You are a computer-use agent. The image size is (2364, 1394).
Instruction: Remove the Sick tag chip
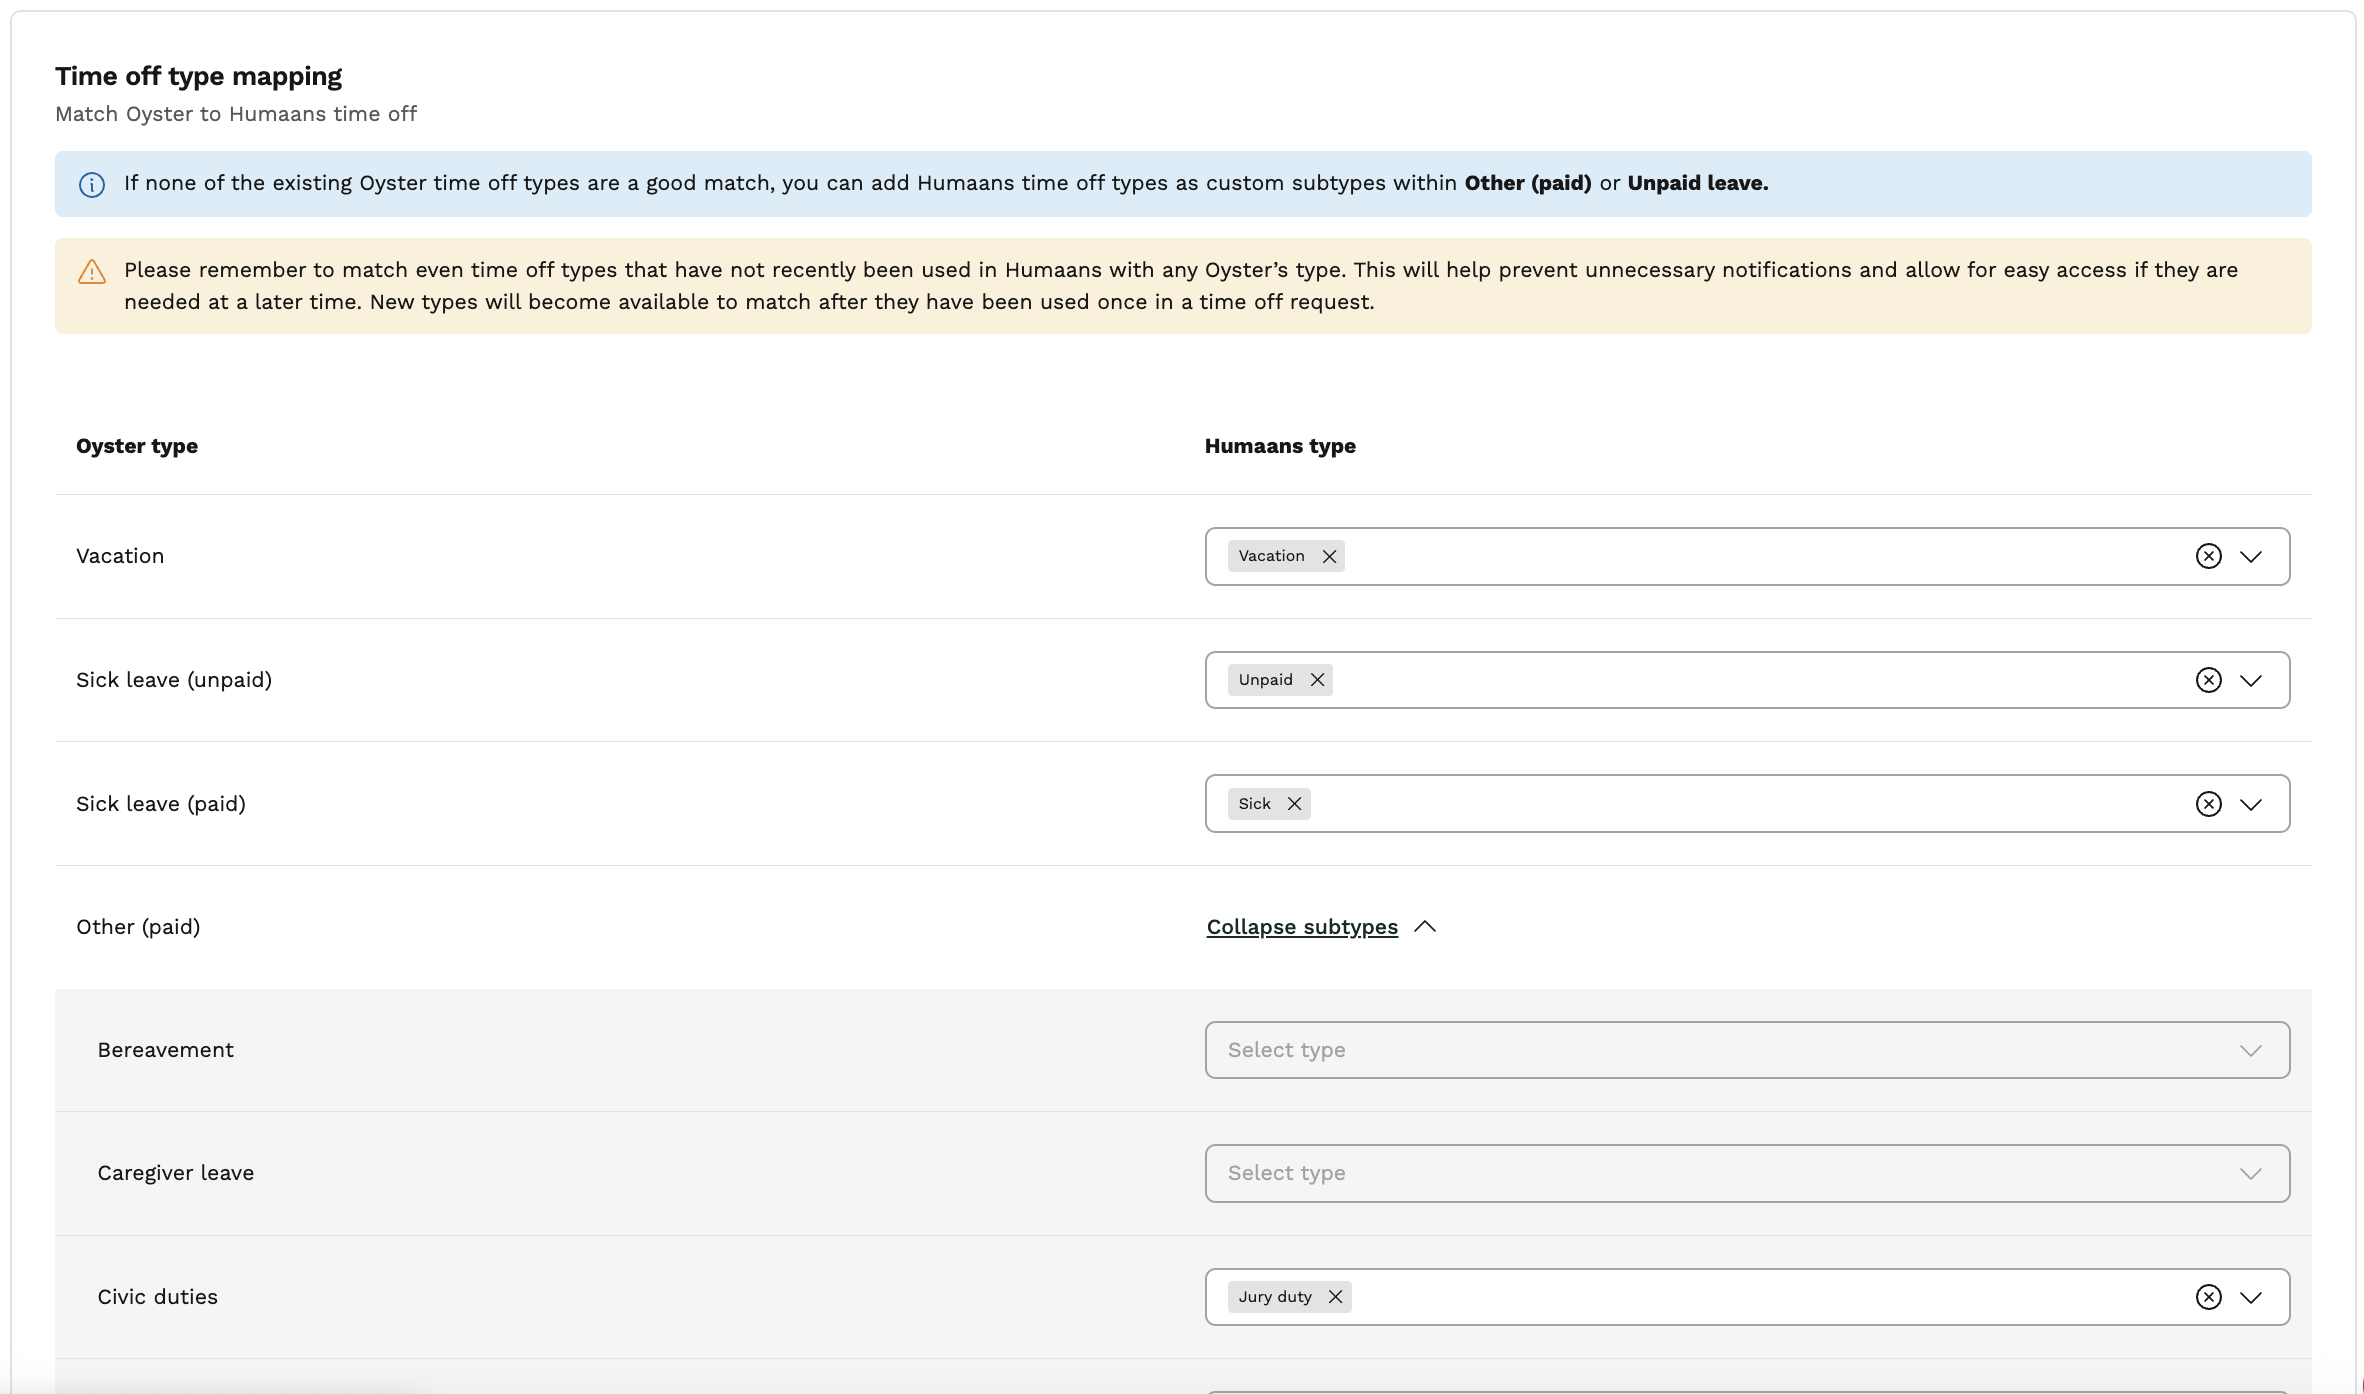(1294, 804)
